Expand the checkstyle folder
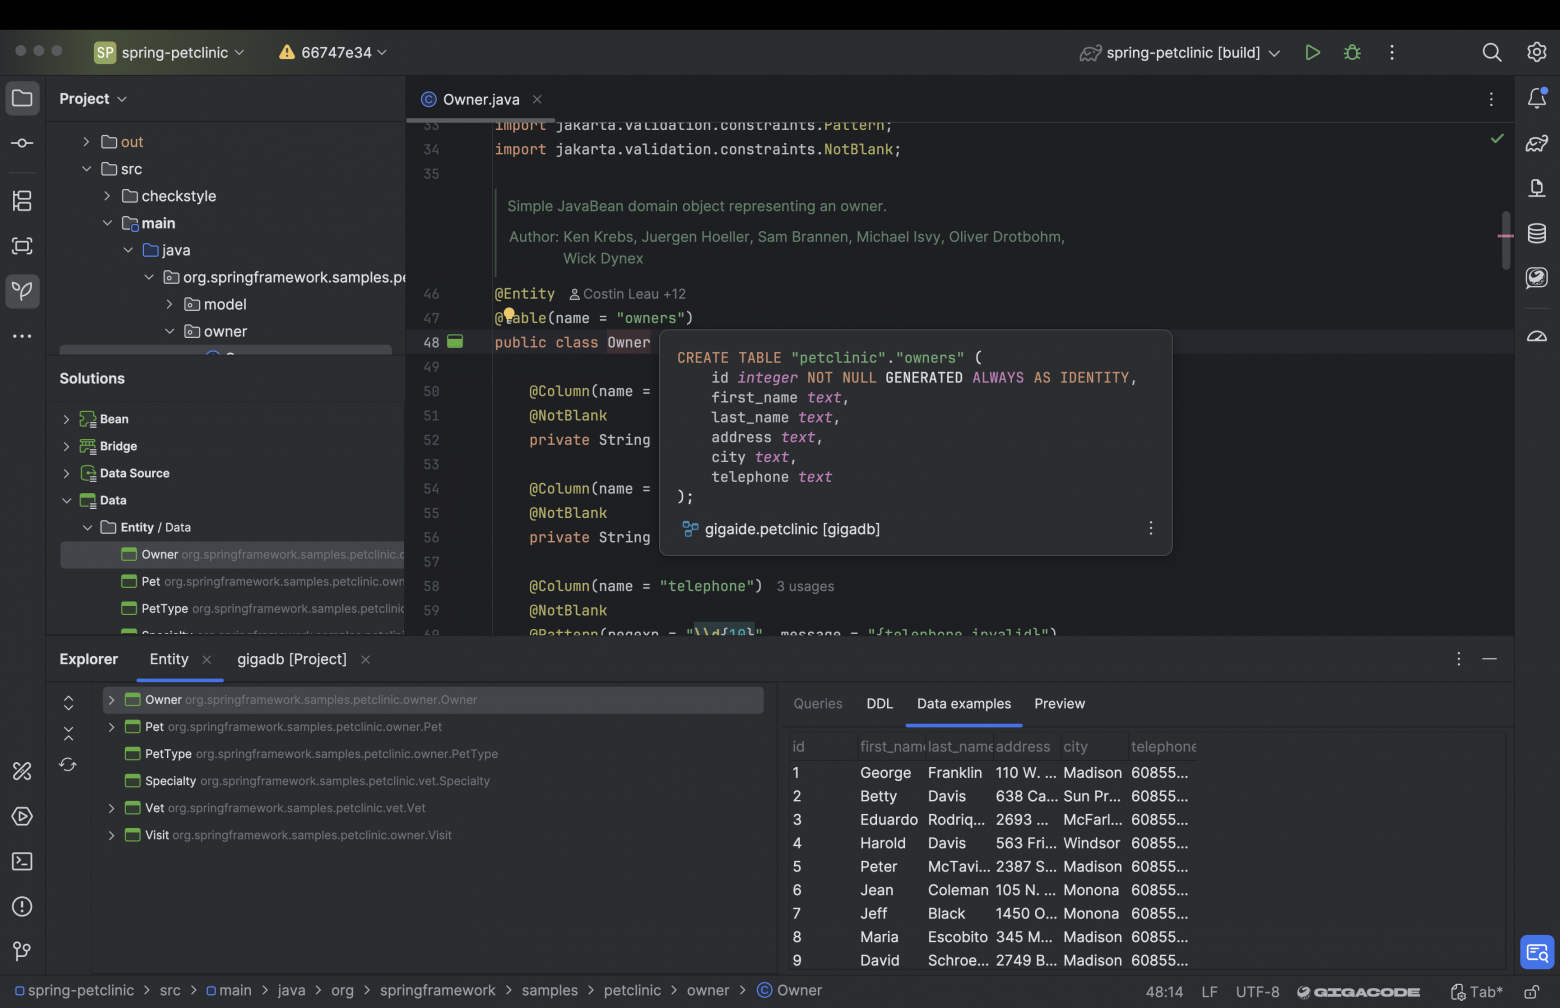The height and width of the screenshot is (1008, 1560). pyautogui.click(x=107, y=196)
